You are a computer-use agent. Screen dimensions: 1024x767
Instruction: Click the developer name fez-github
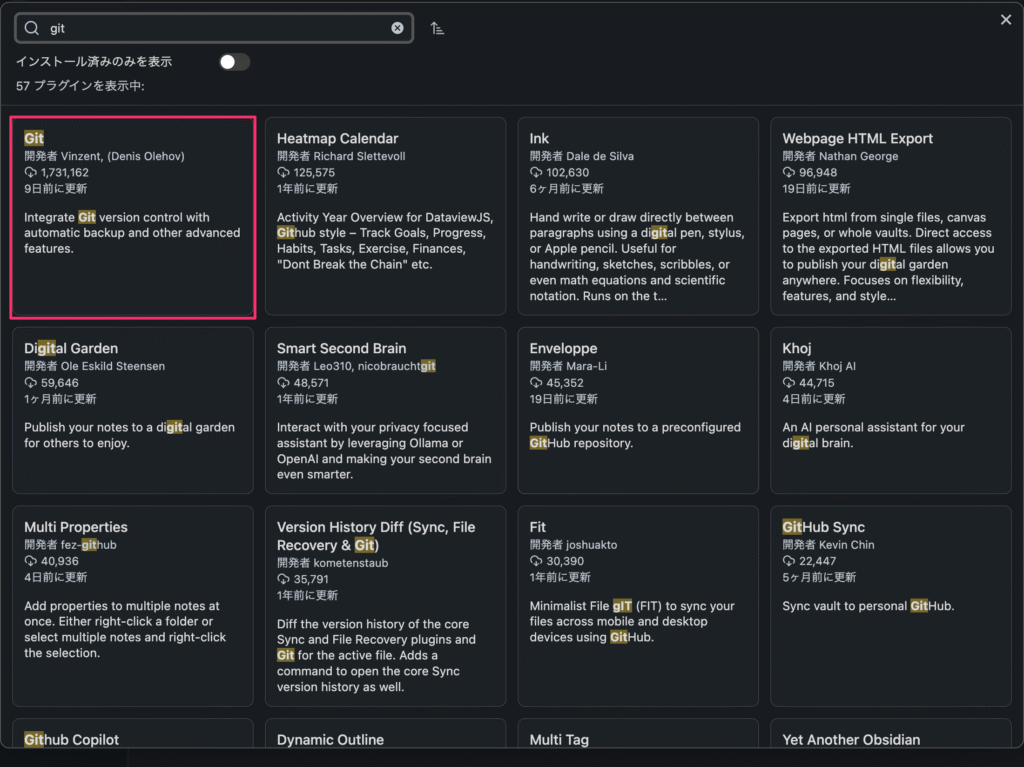[x=89, y=545]
